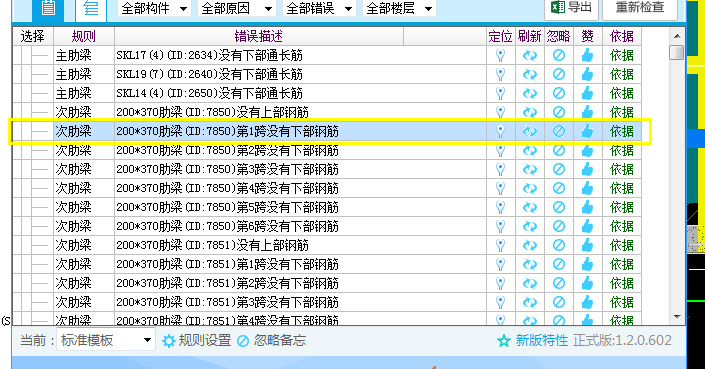Open the 标准模板 template dropdown

click(106, 340)
